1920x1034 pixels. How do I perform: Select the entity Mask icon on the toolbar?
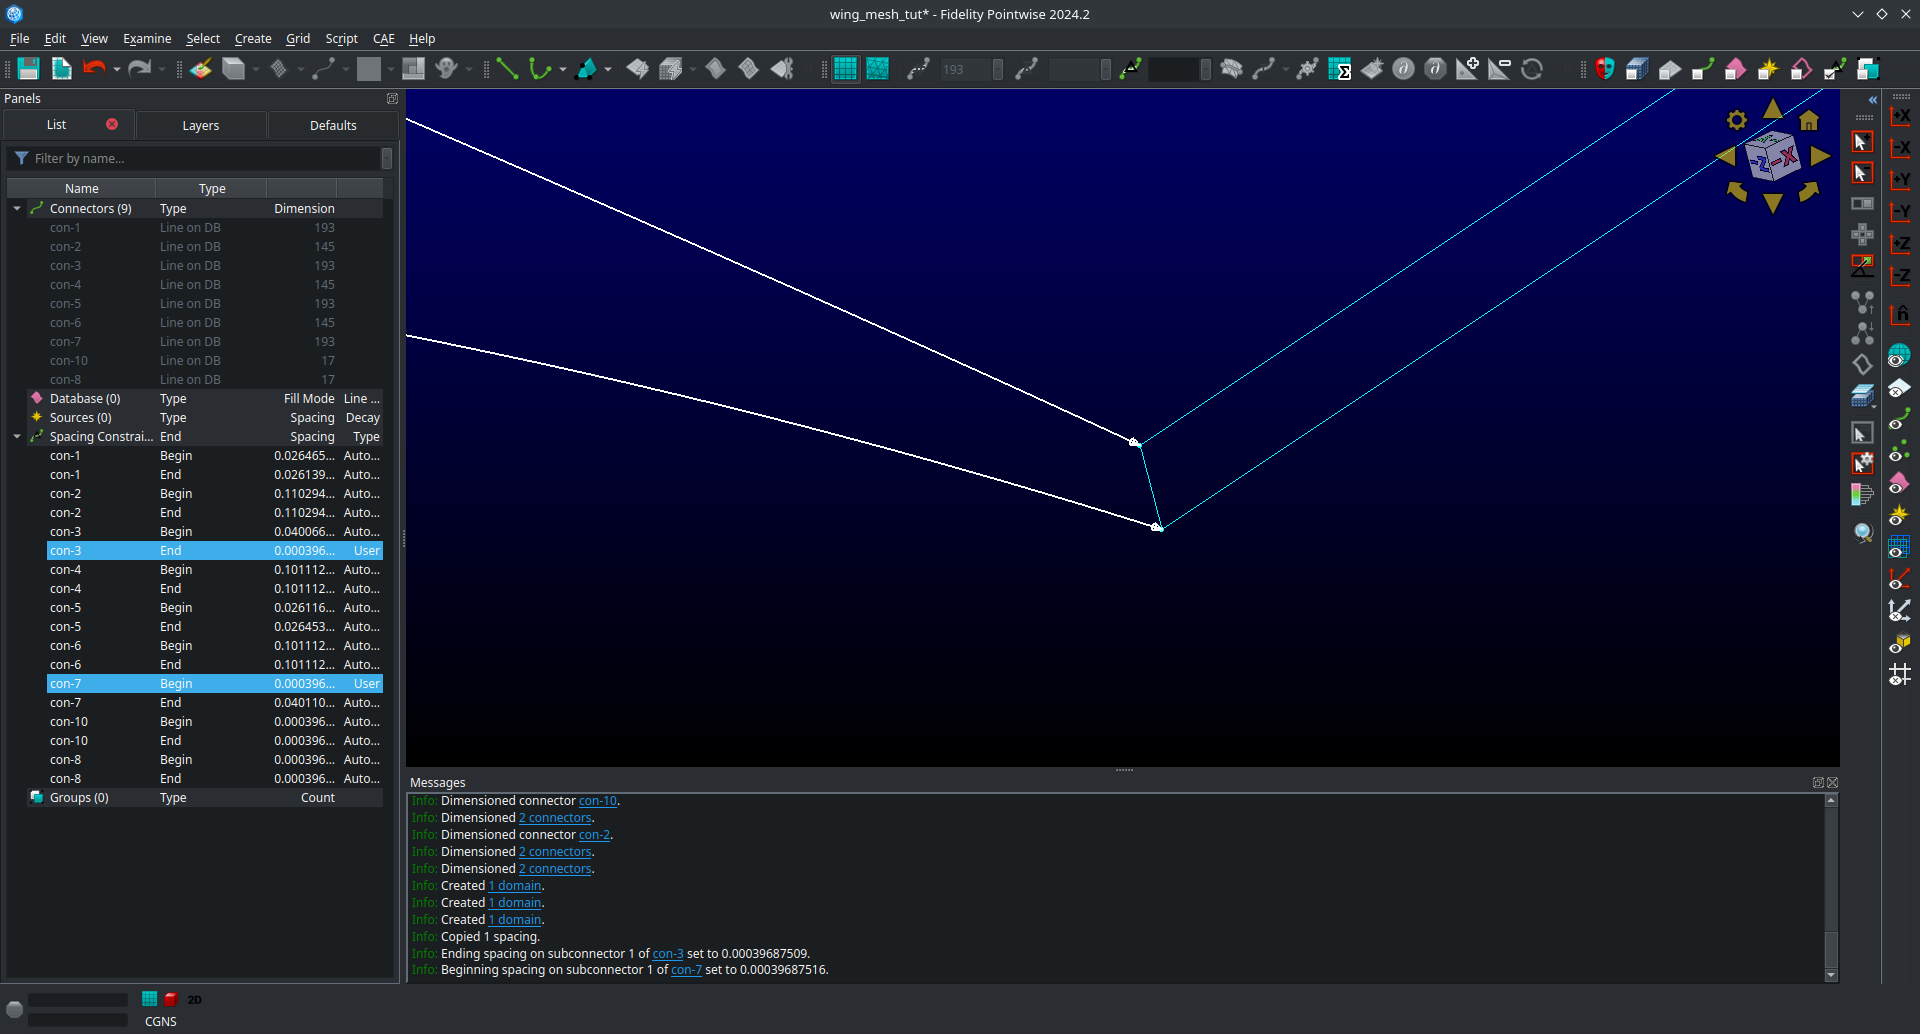click(1604, 69)
